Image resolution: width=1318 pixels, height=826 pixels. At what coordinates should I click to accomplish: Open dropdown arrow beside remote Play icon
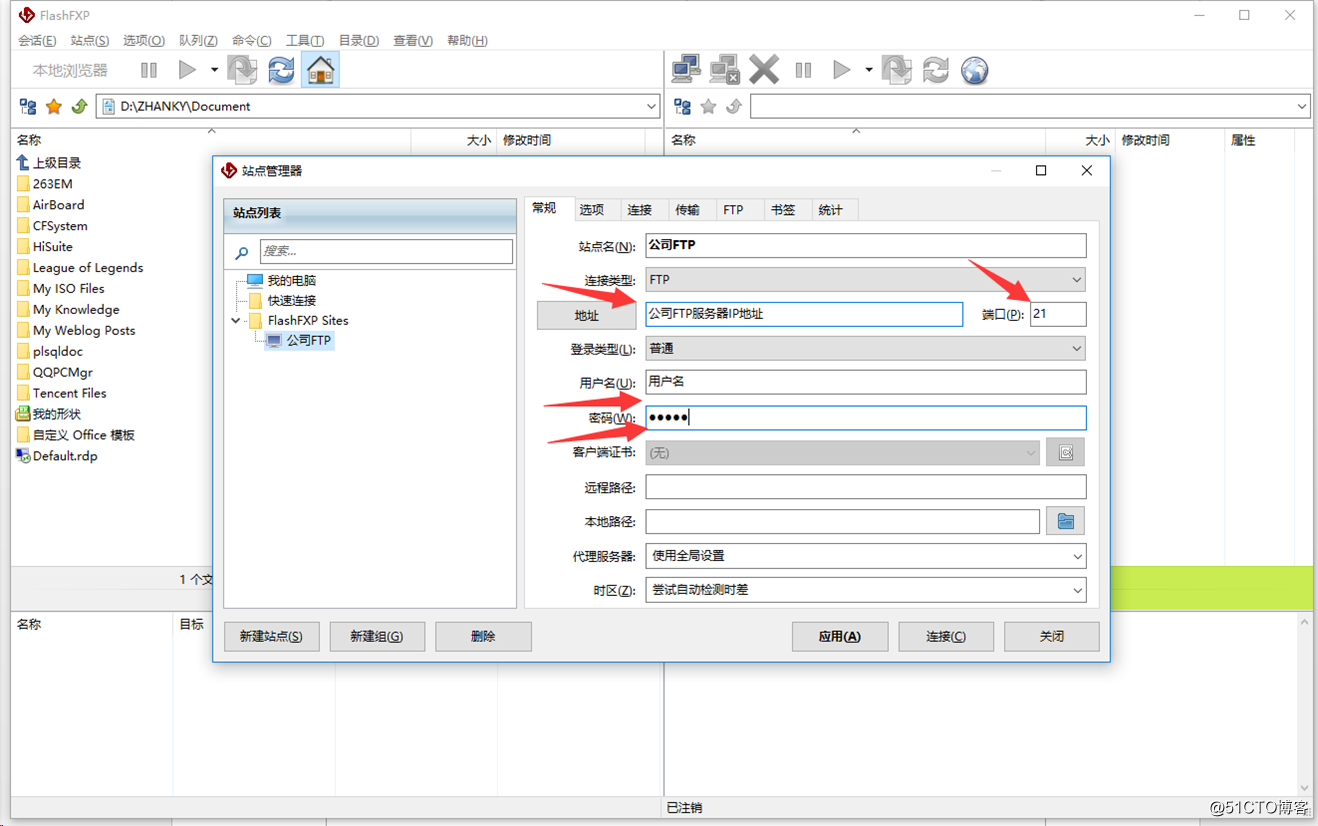point(869,70)
